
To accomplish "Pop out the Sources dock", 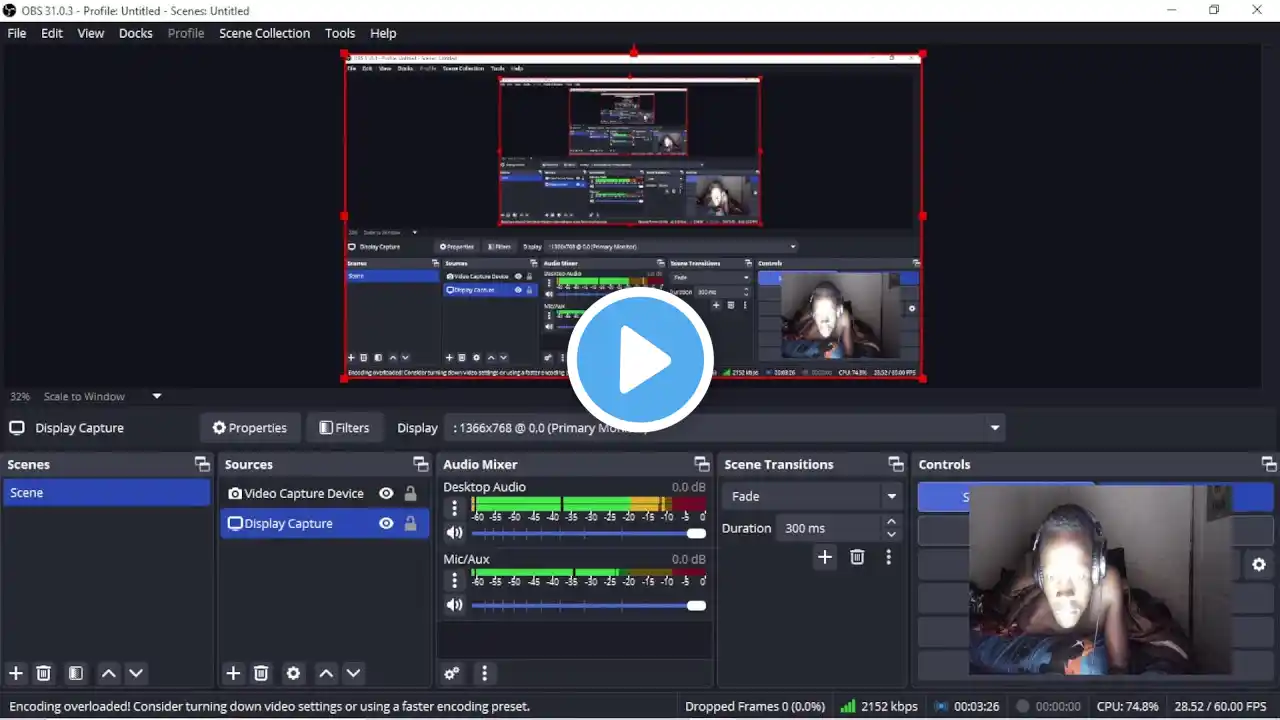I will tap(421, 464).
